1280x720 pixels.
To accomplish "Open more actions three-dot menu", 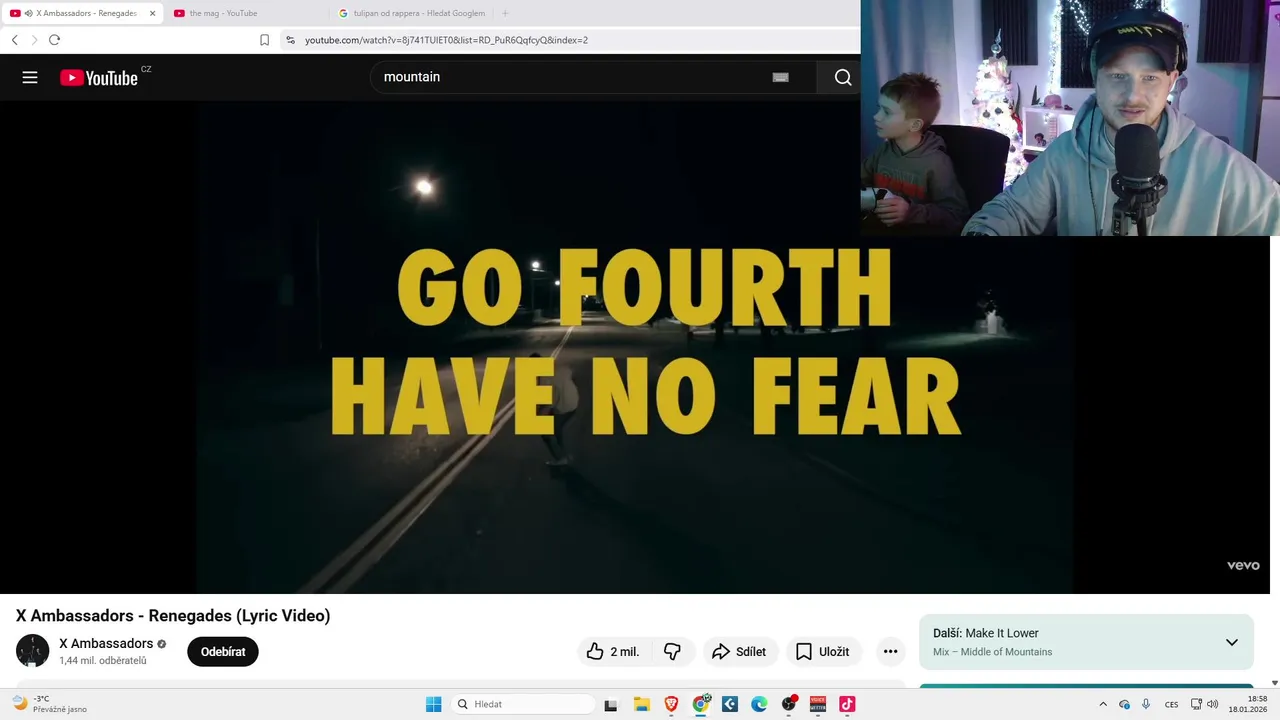I will [890, 652].
